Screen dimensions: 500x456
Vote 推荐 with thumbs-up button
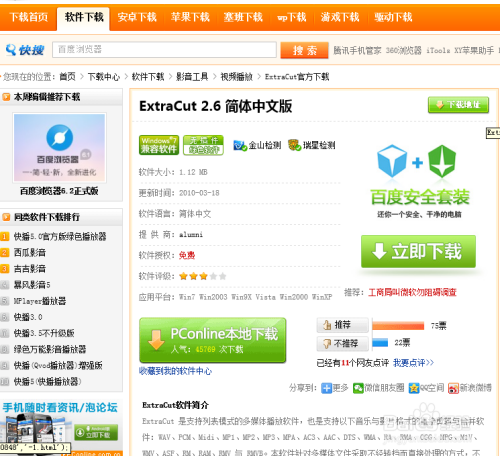click(343, 325)
